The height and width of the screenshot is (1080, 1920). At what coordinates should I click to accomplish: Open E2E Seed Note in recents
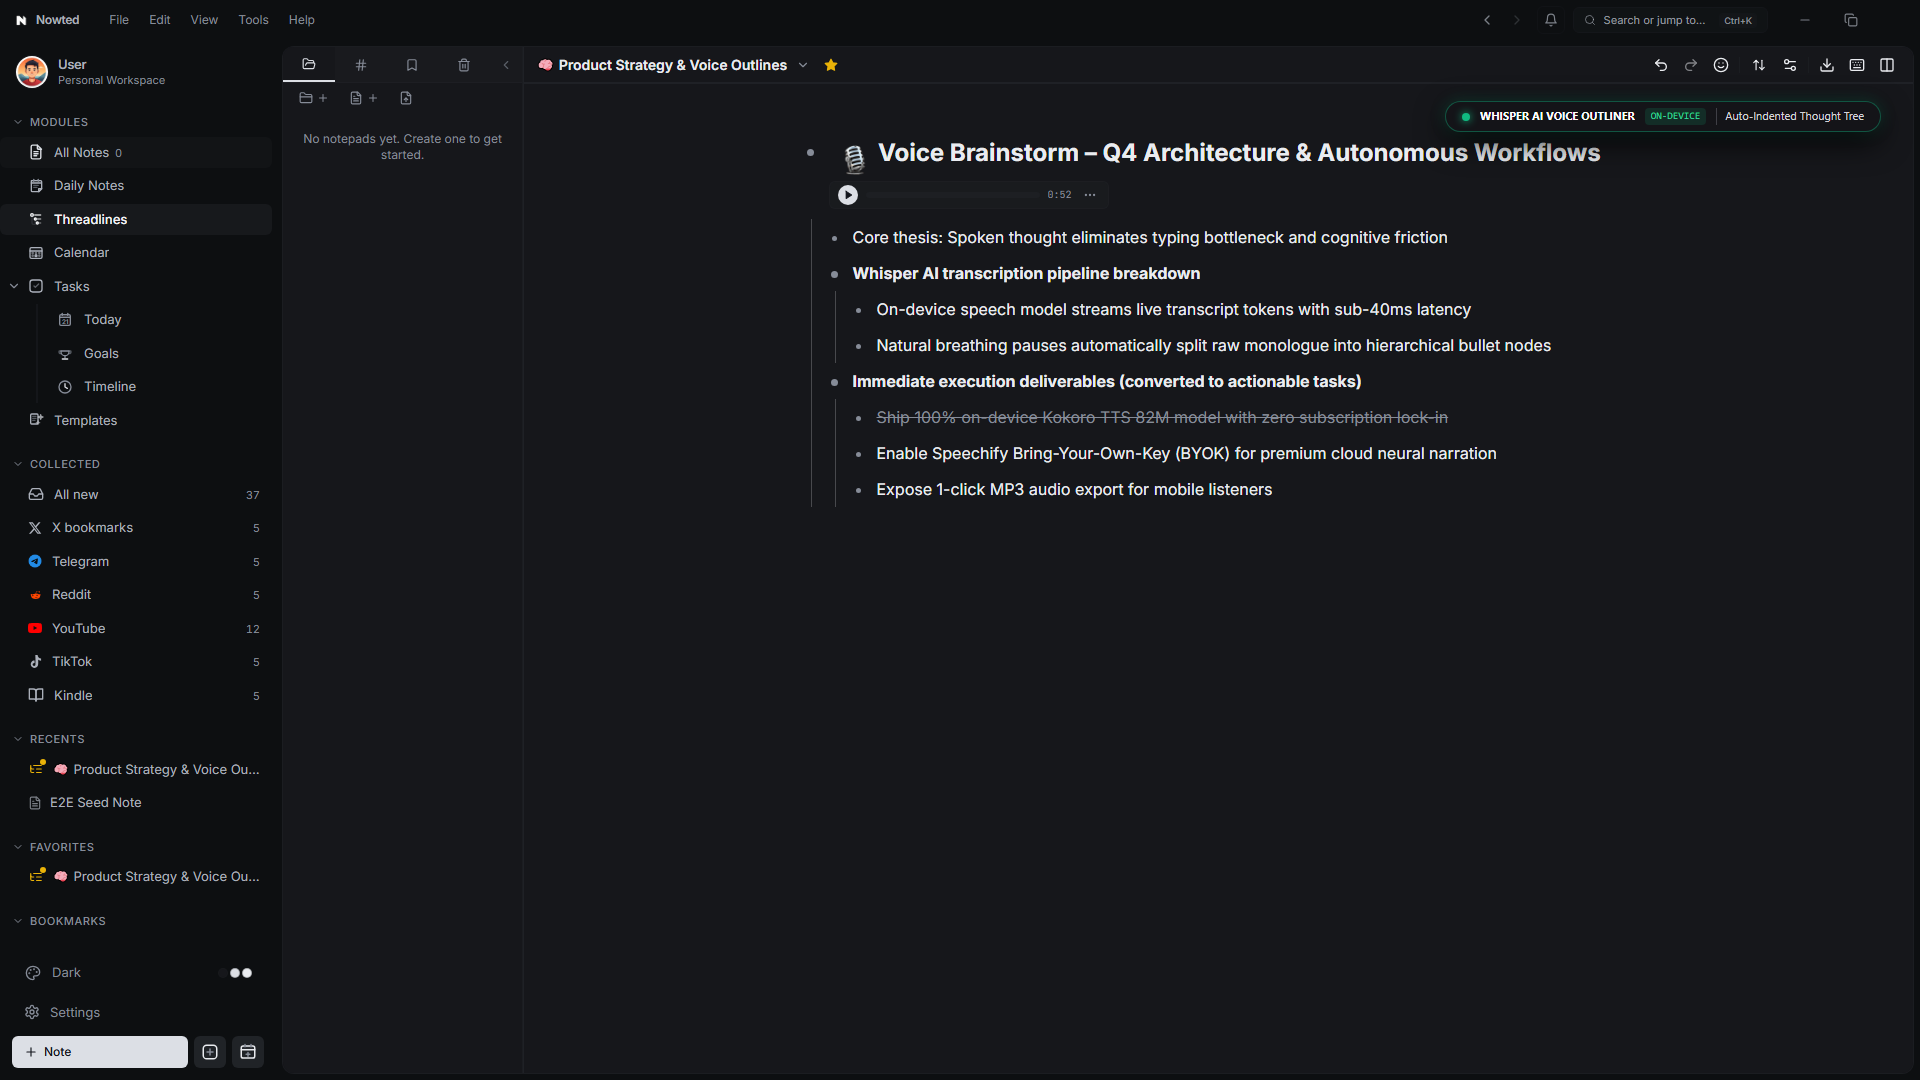[136, 803]
